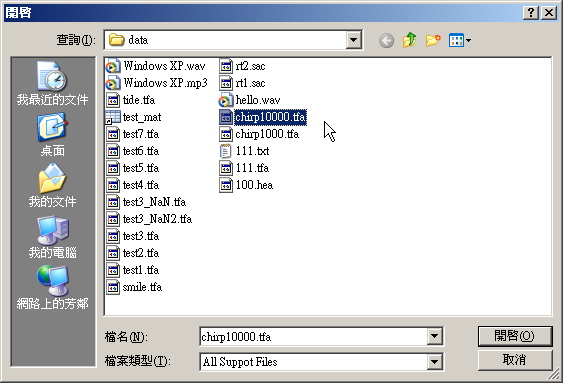Image resolution: width=563 pixels, height=383 pixels.
Task: Select the file name 111.tfa
Action: (252, 168)
